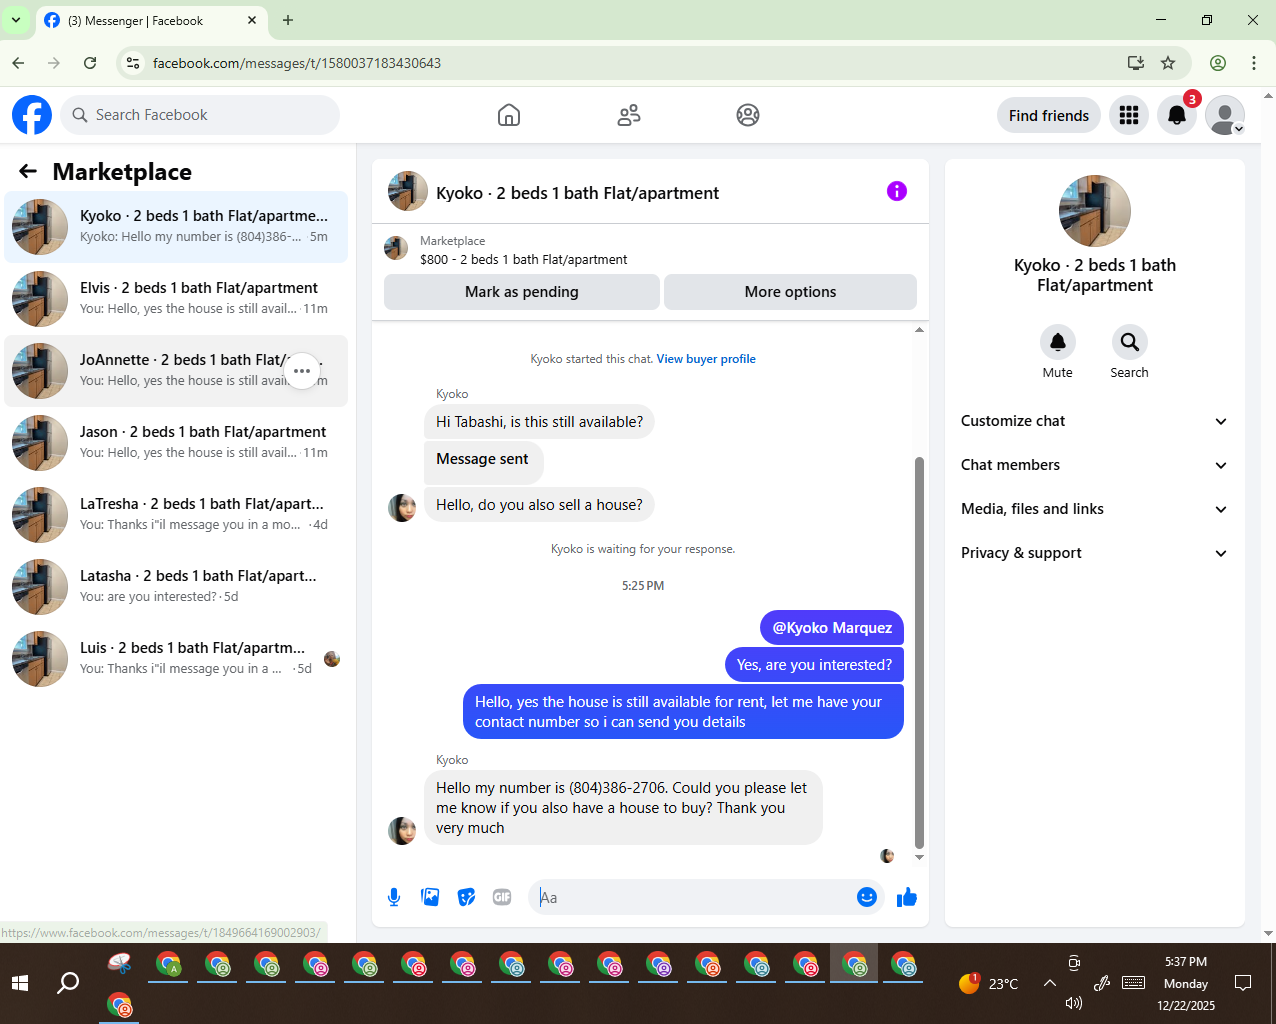Go back using the Marketplace back arrow

point(28,172)
